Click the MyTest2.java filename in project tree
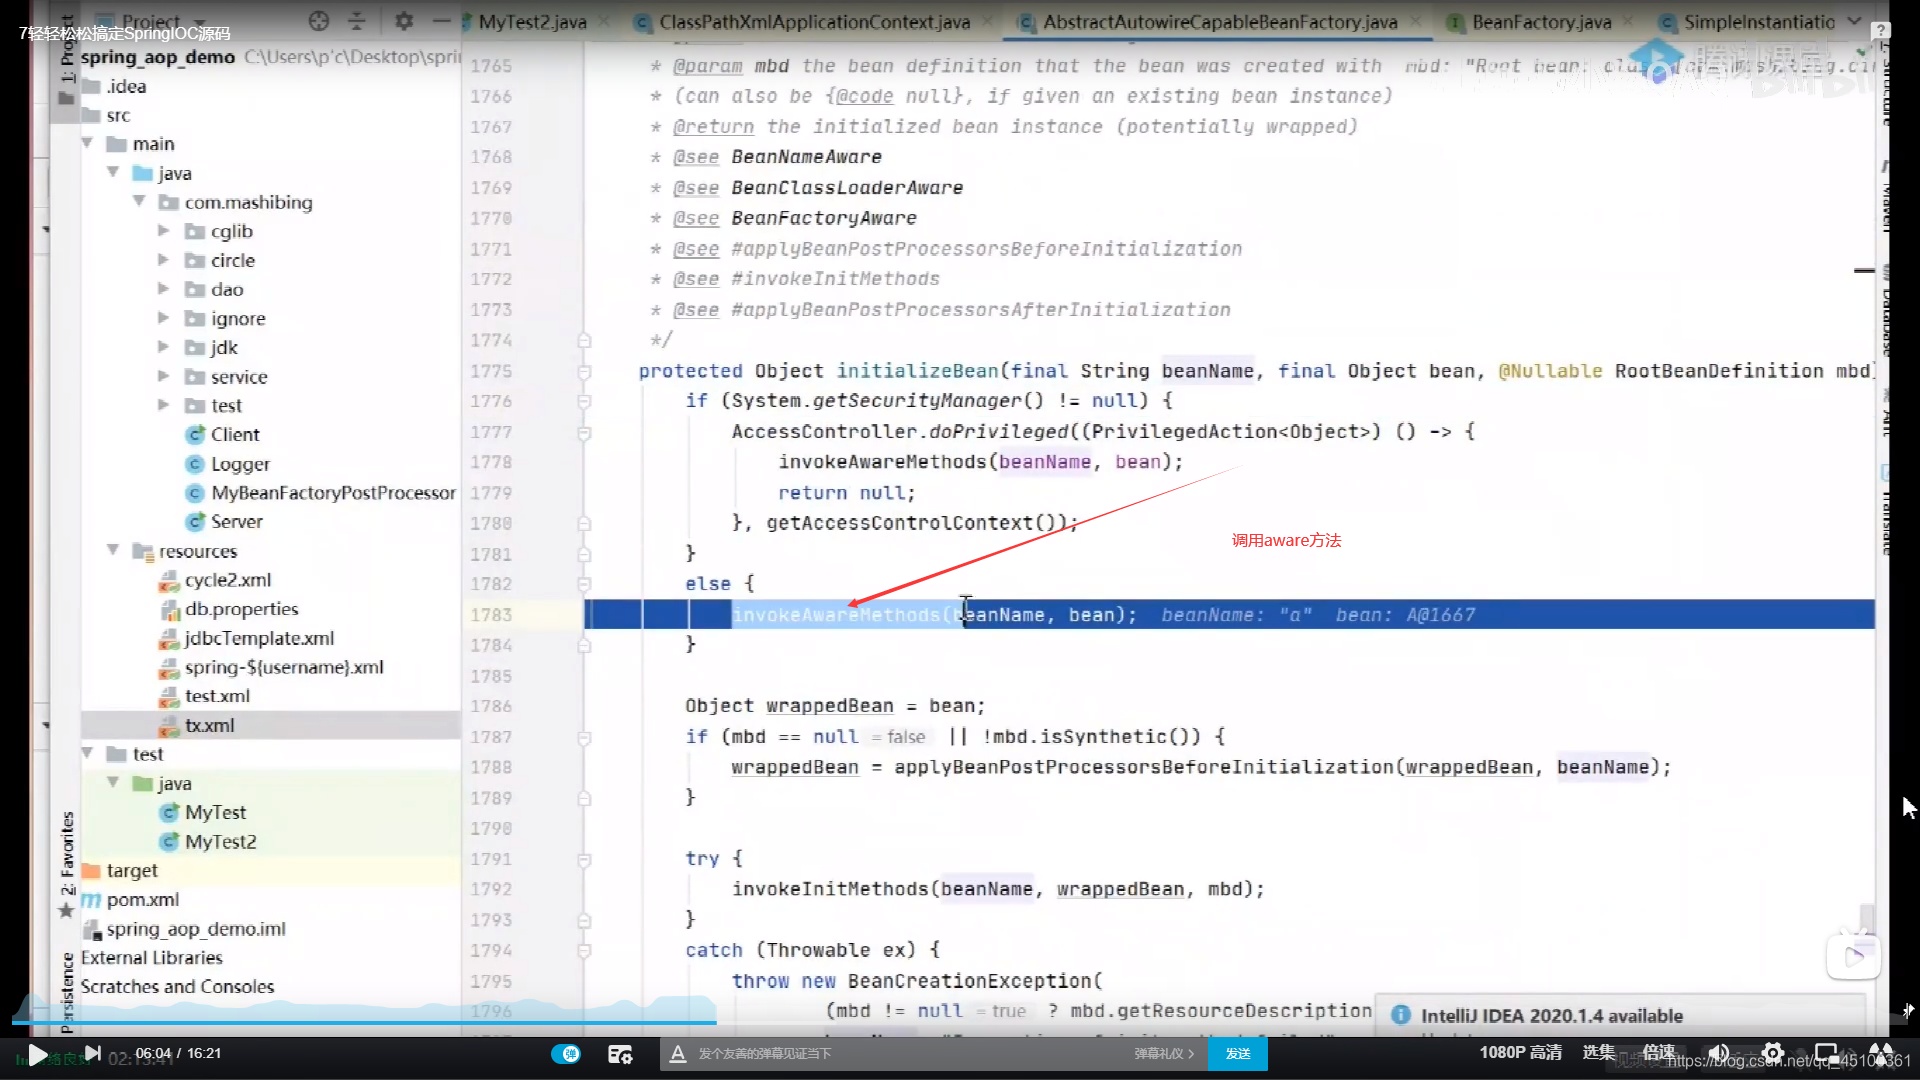 click(x=220, y=840)
